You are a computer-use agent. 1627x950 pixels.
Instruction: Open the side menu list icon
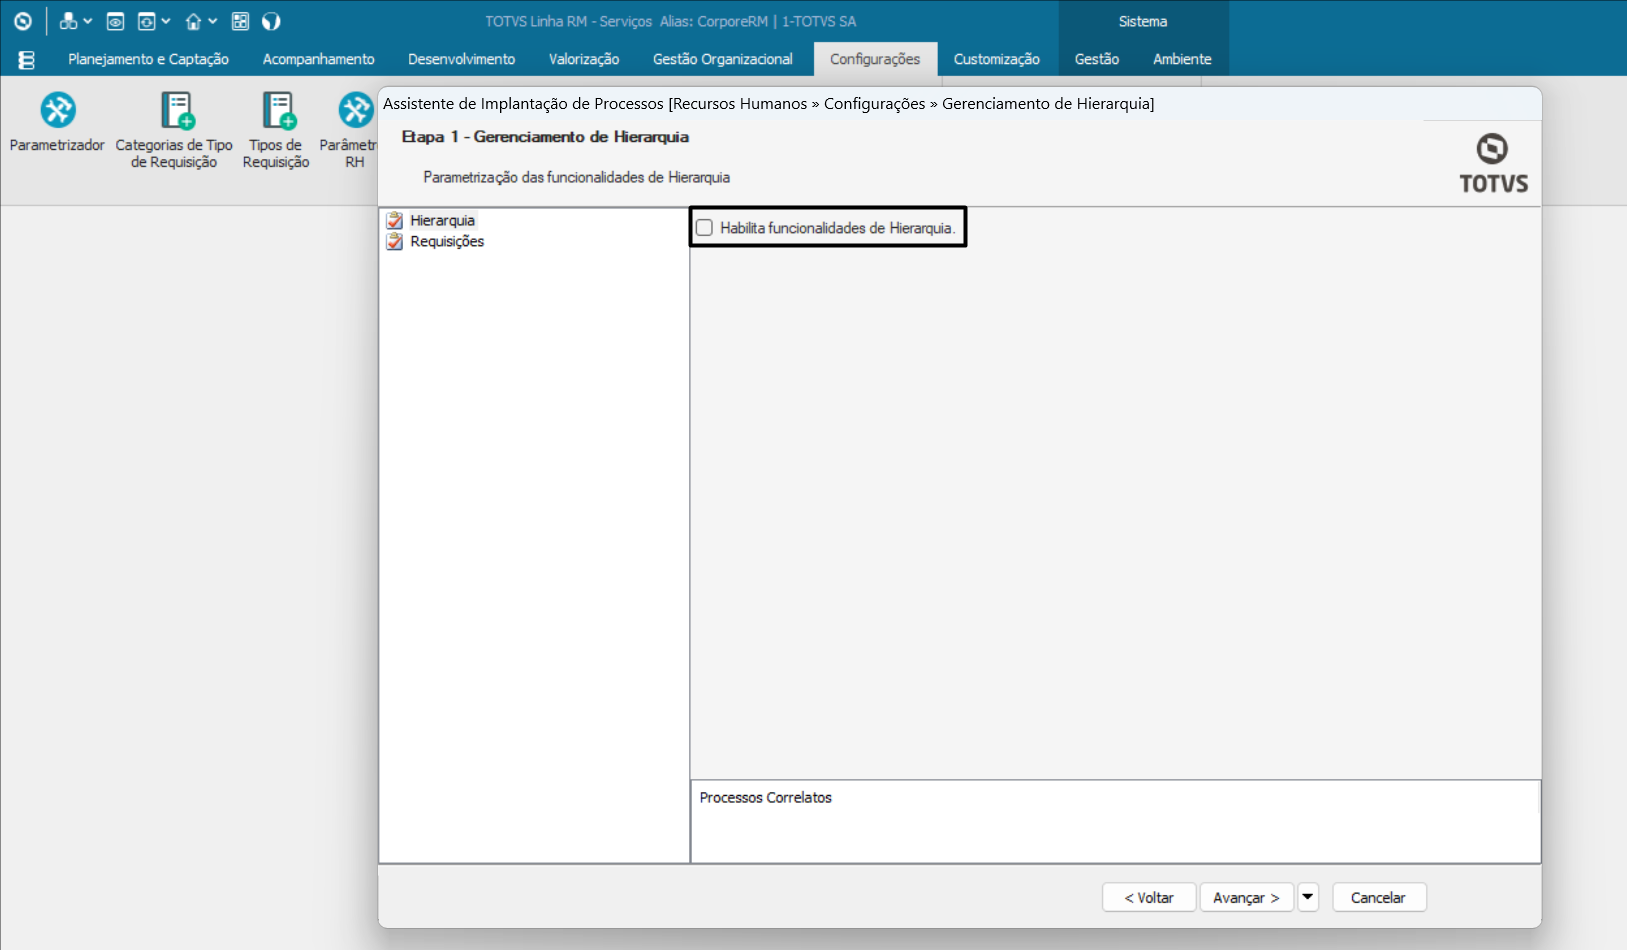27,60
